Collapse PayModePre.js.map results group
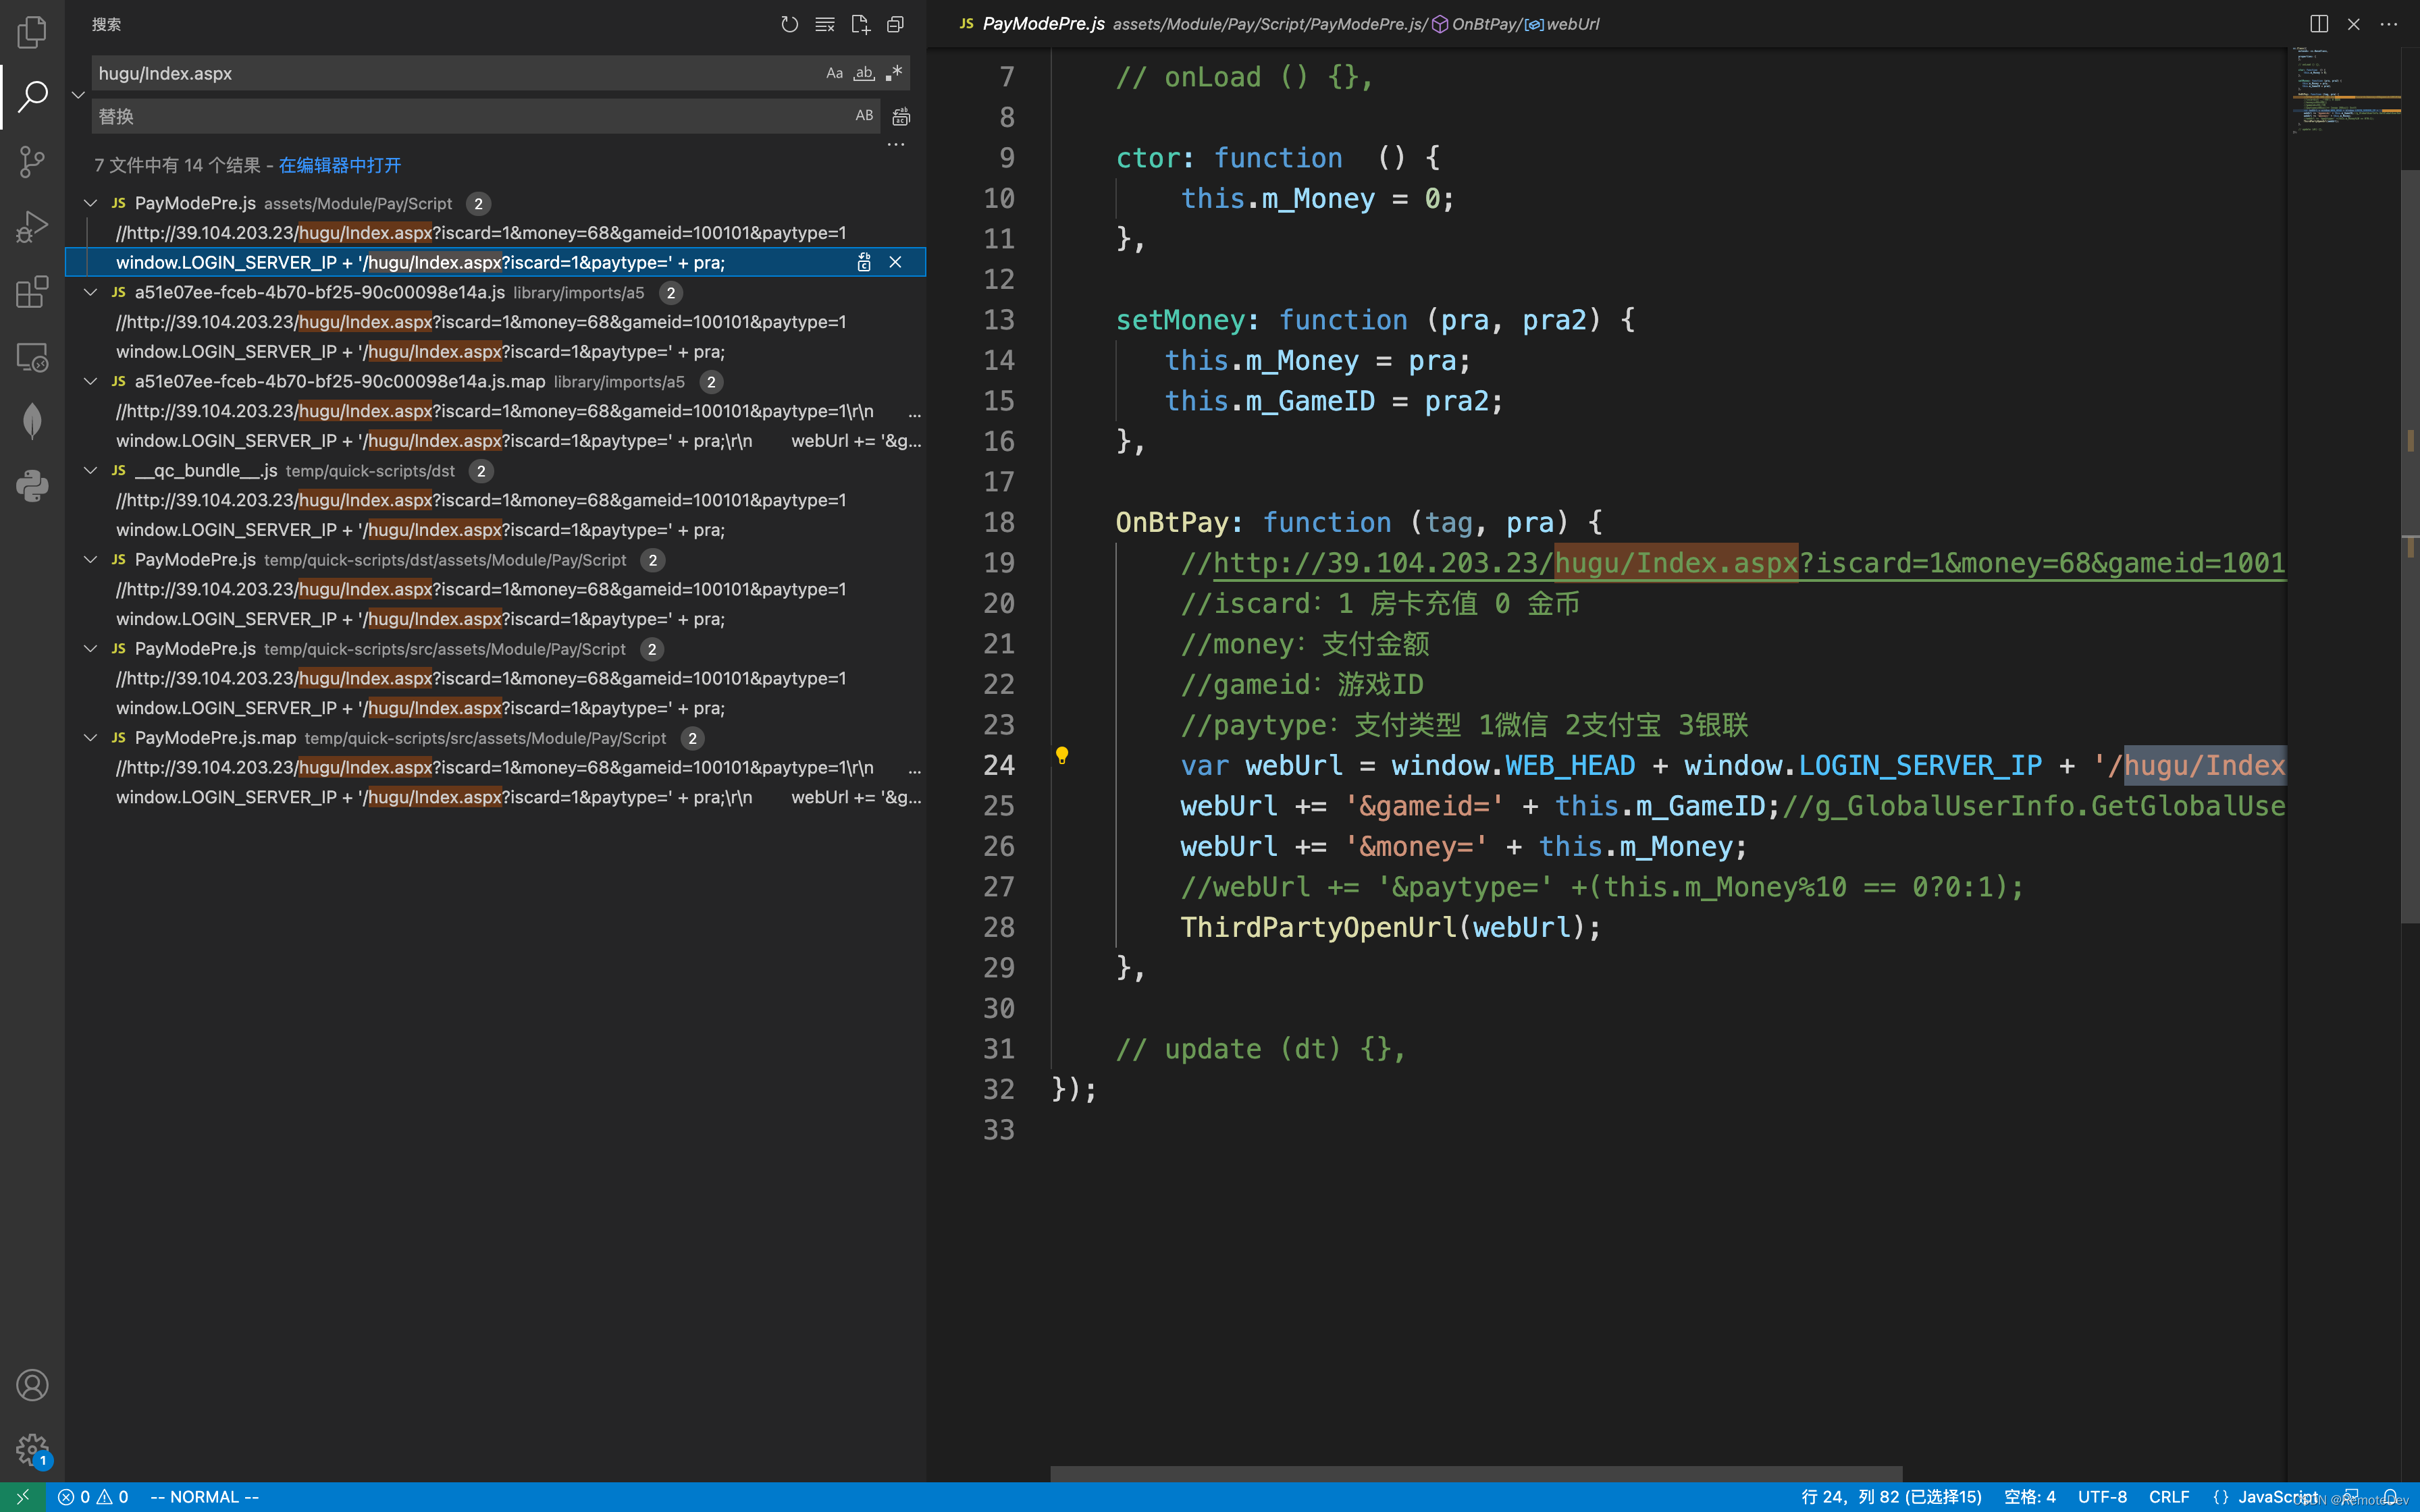The height and width of the screenshot is (1512, 2420). click(x=91, y=738)
